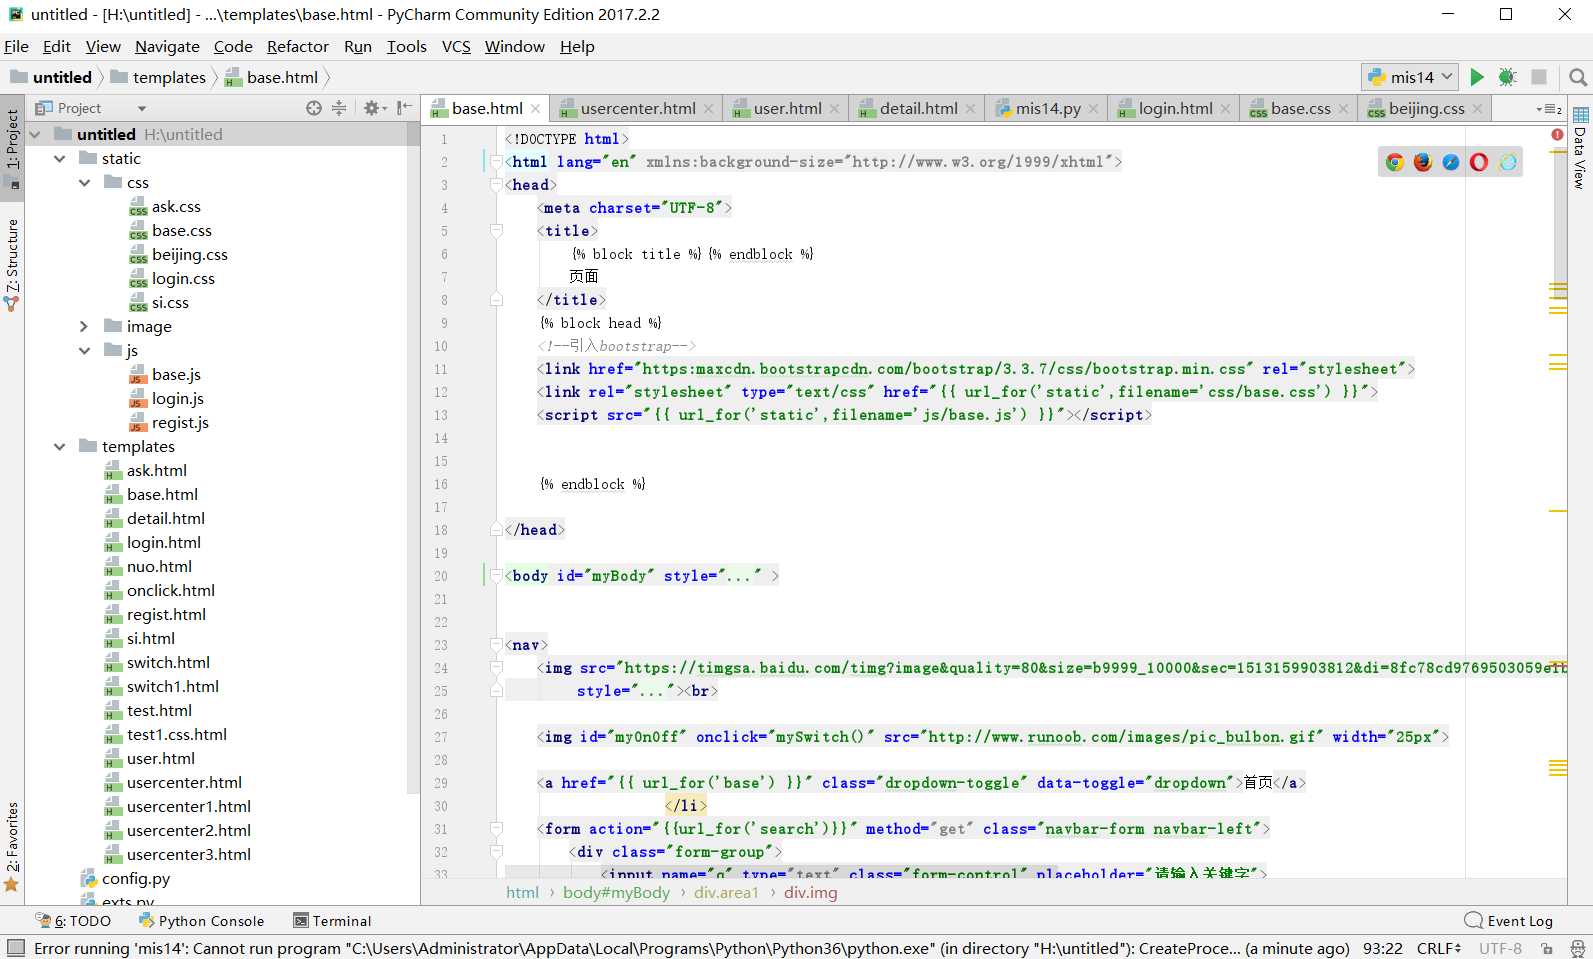This screenshot has height=959, width=1593.
Task: Open the File menu
Action: click(x=16, y=46)
